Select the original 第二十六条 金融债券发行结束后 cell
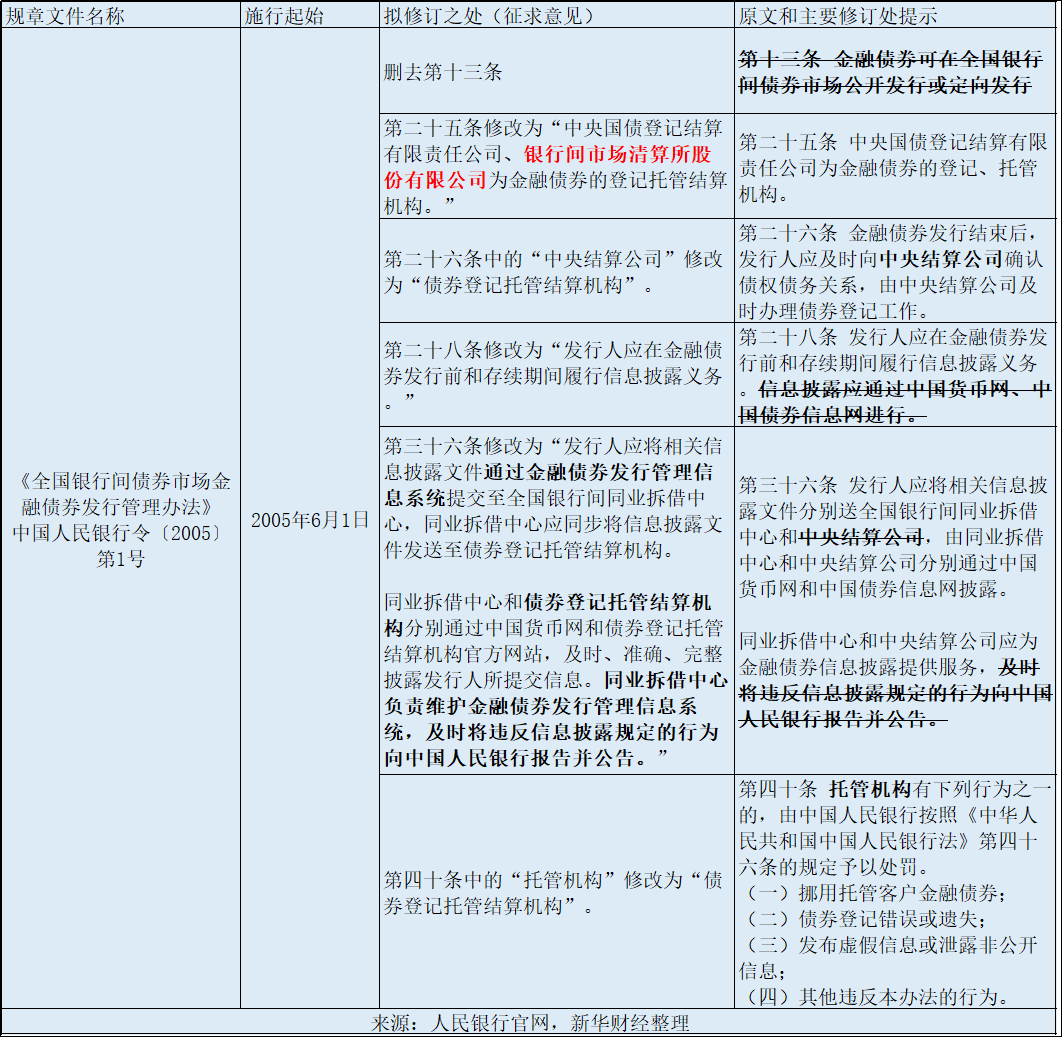This screenshot has width=1063, height=1038. pos(895,272)
